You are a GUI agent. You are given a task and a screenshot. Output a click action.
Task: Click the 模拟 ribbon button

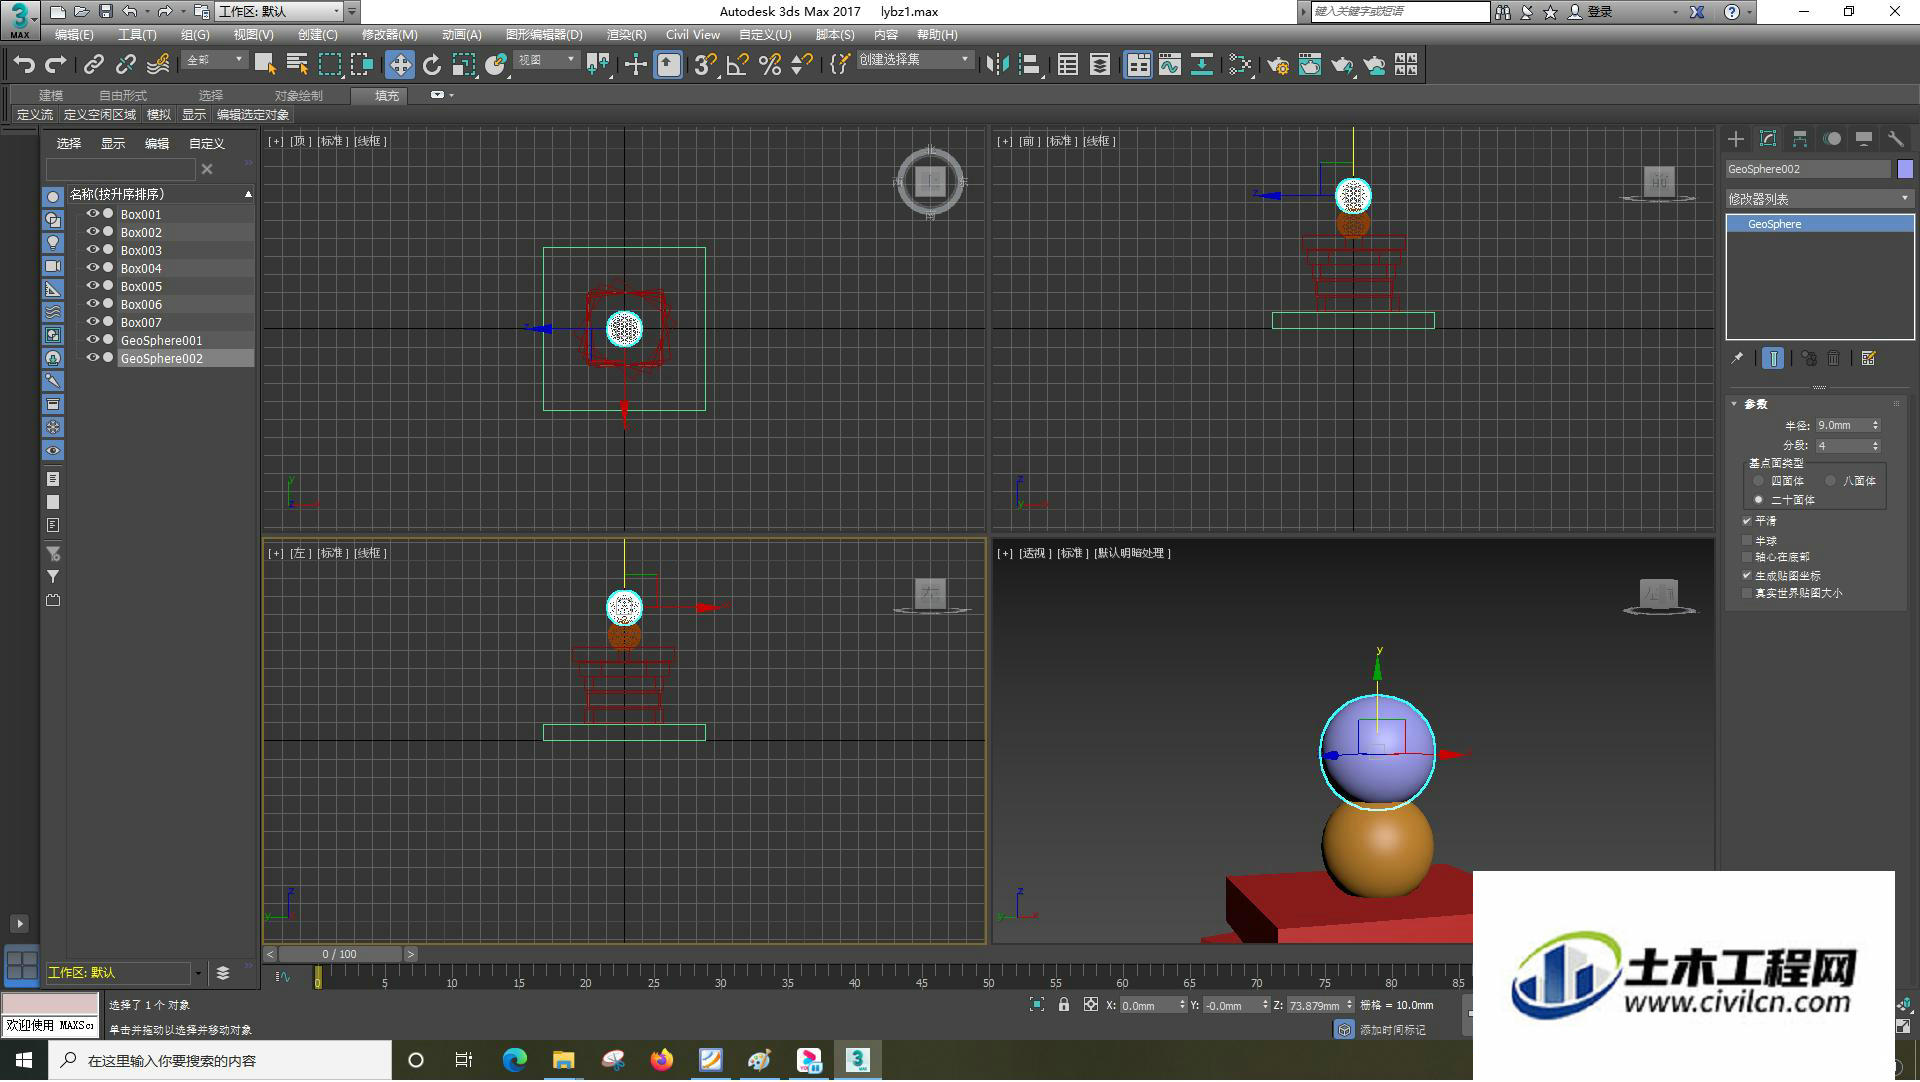(159, 115)
